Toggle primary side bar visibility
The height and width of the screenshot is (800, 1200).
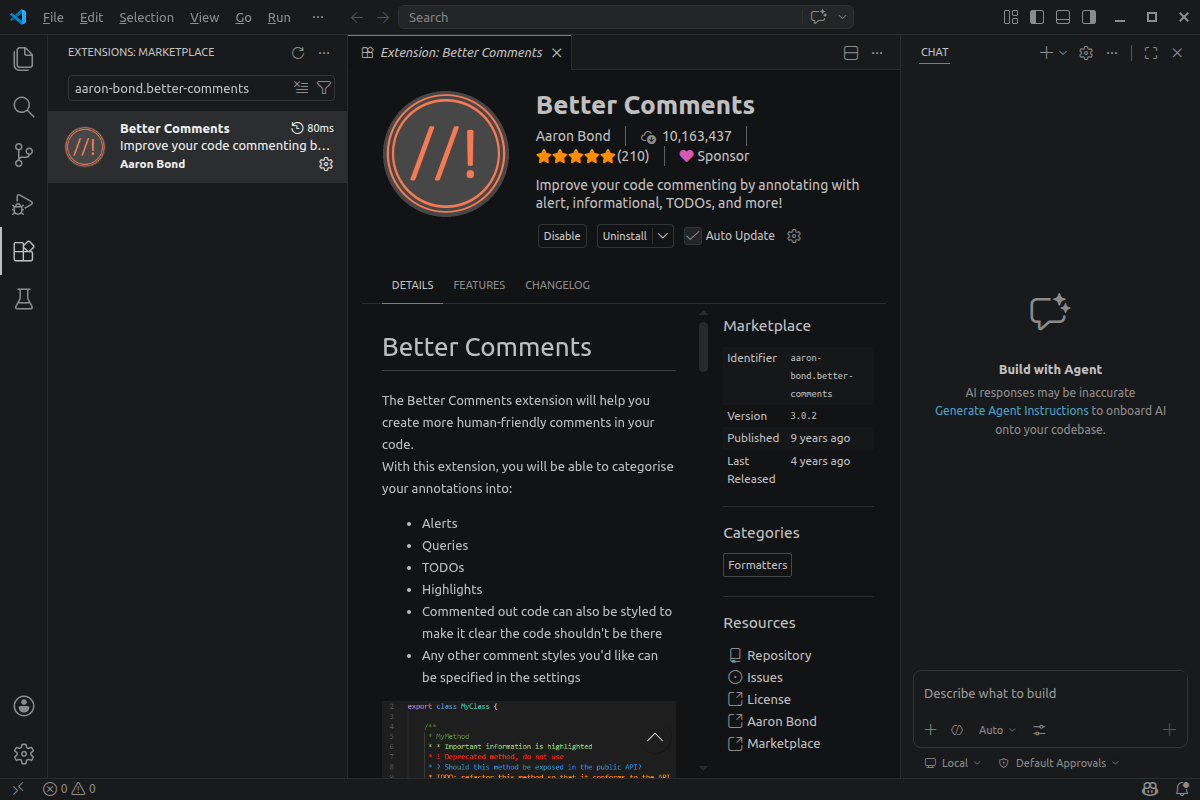(x=1037, y=17)
